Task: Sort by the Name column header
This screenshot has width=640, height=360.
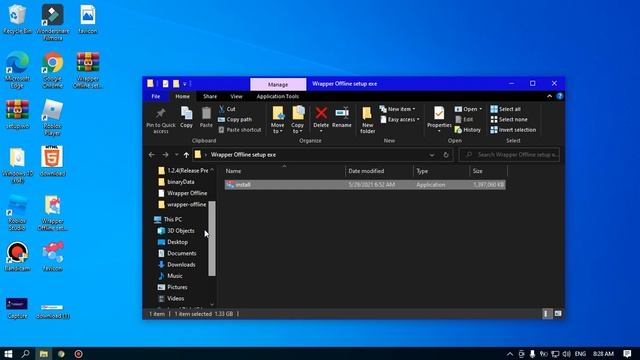Action: coord(284,171)
